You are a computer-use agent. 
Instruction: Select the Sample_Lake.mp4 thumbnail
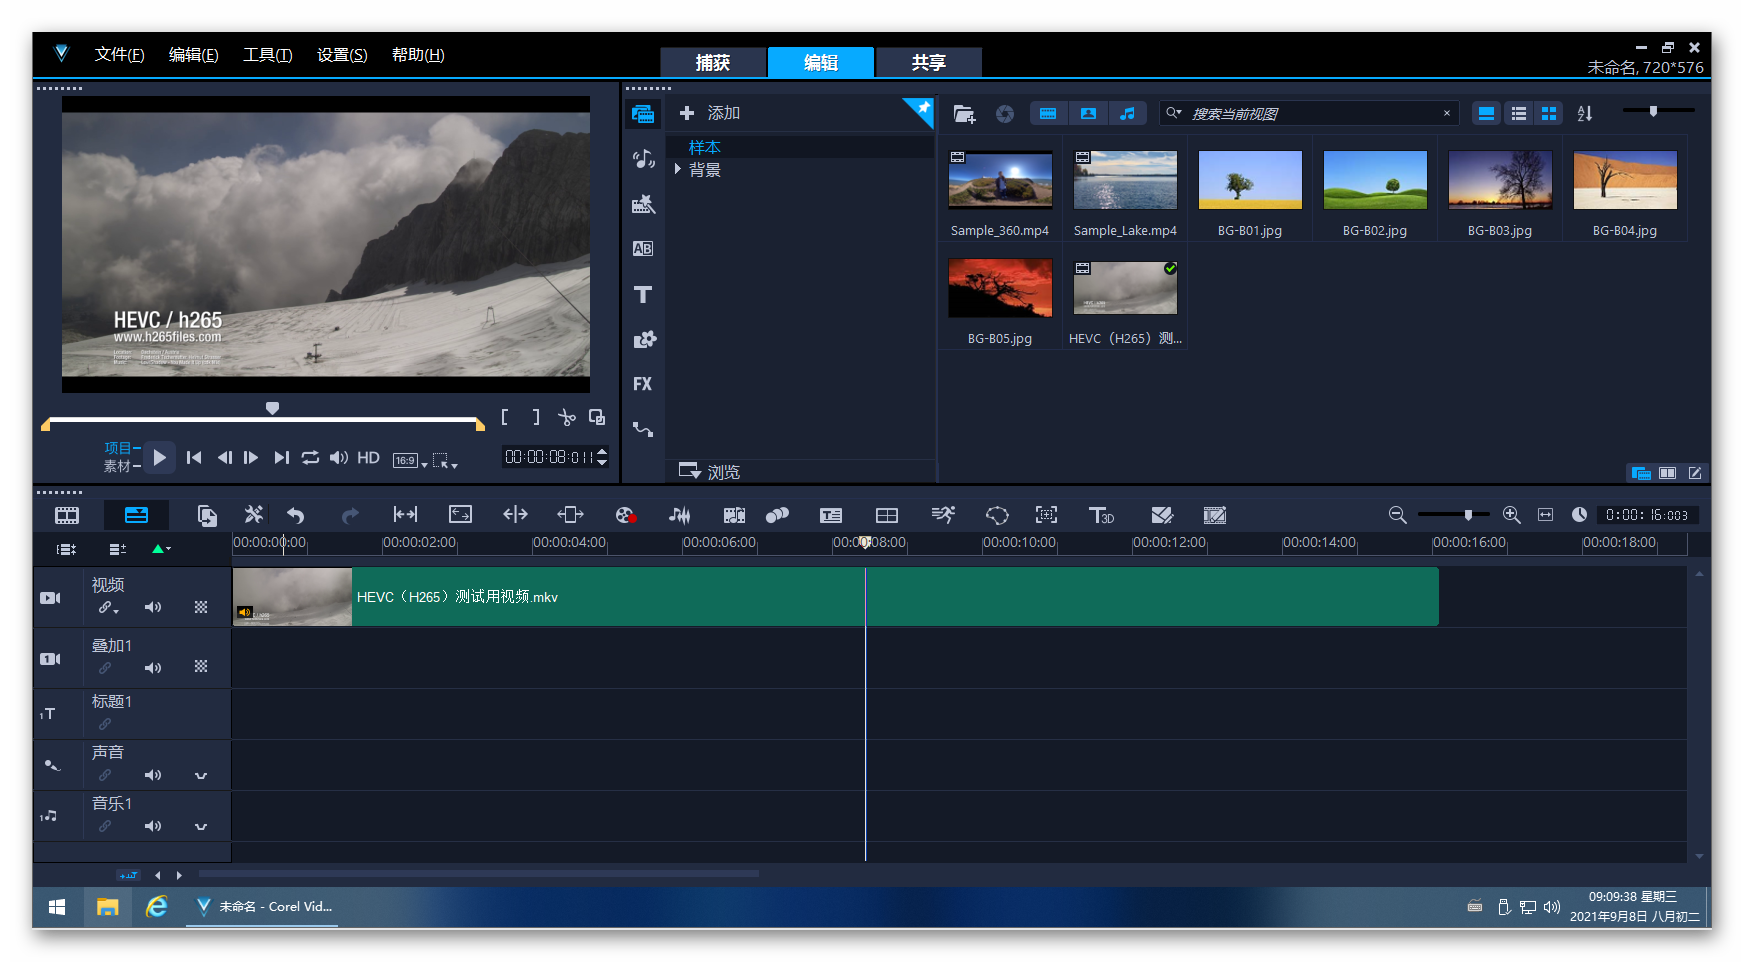pos(1125,180)
